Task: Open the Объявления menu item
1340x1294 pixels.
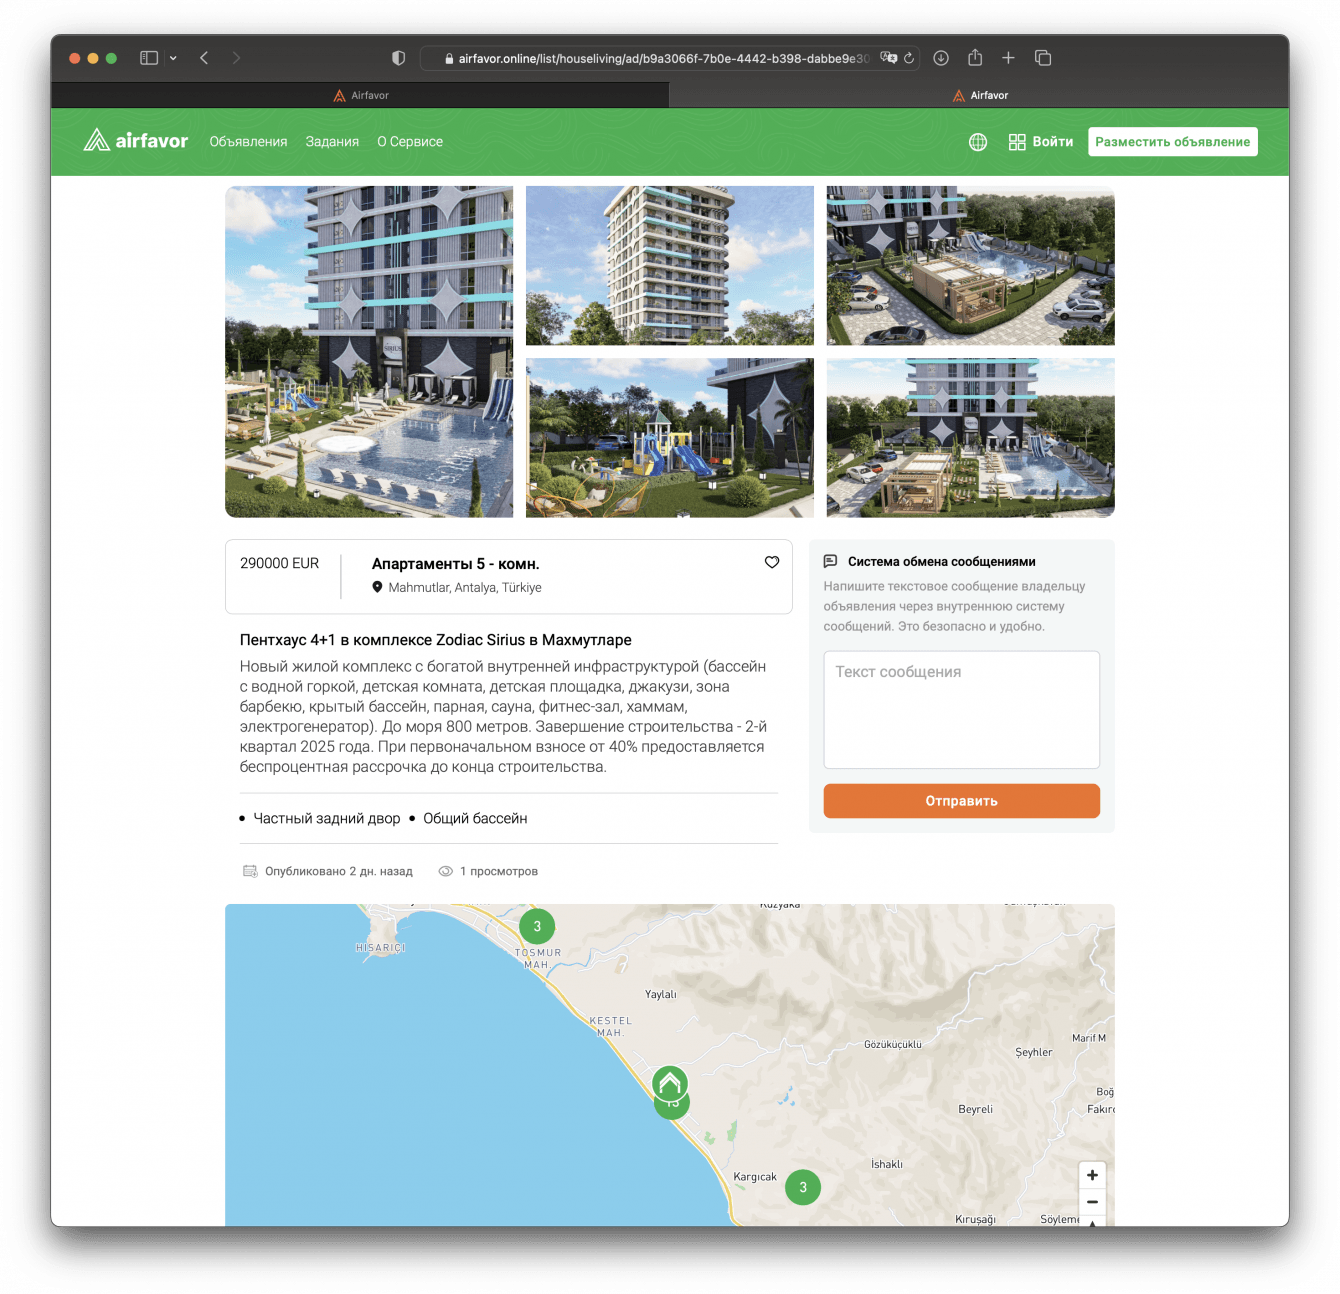Action: [248, 142]
